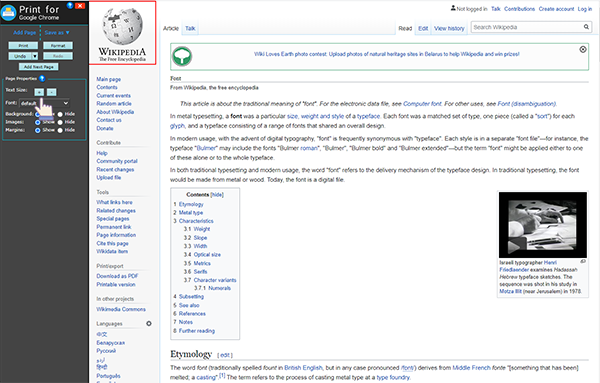Open Contributions link in the top bar

[519, 9]
